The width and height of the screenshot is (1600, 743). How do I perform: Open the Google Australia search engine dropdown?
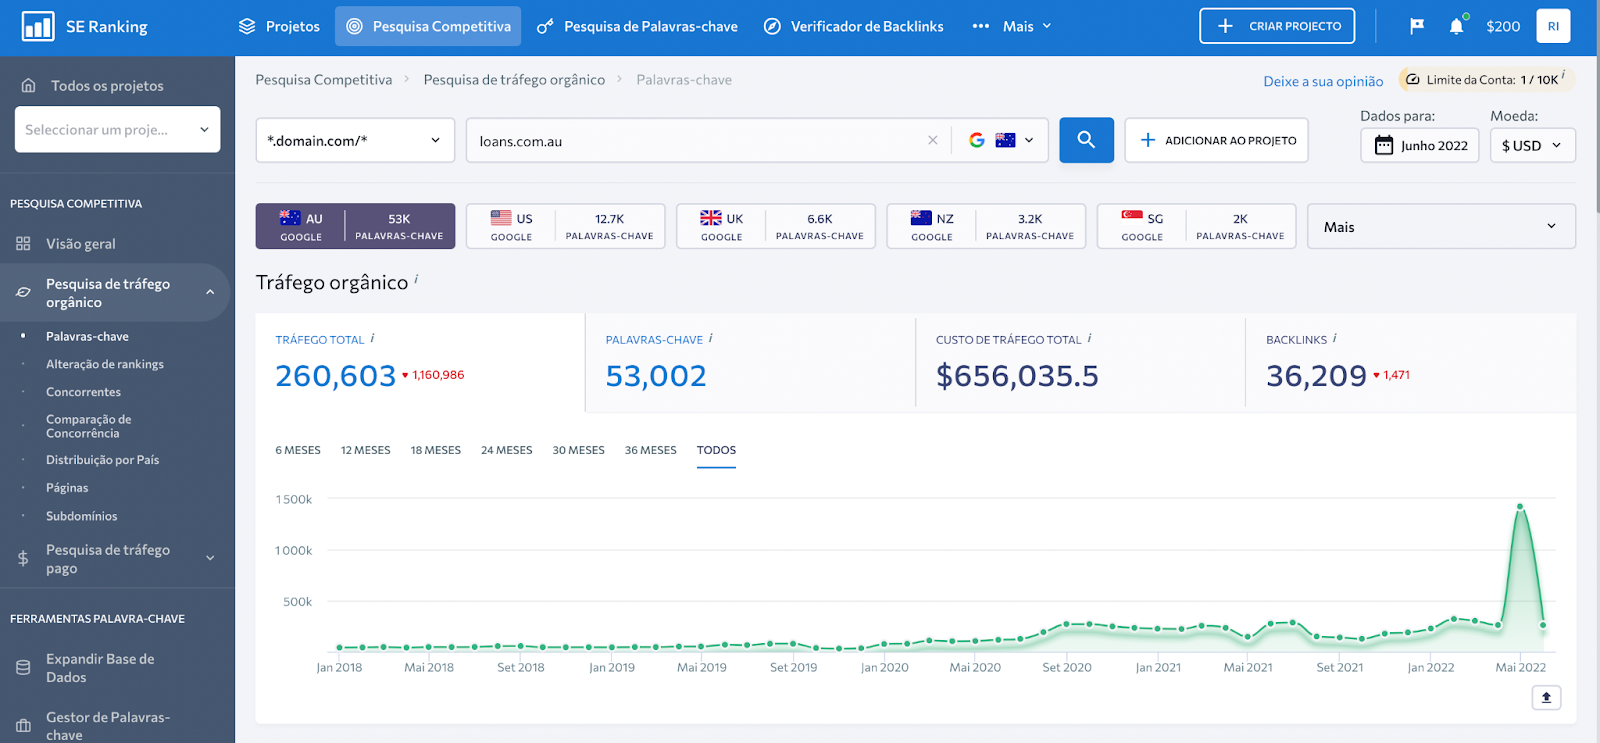coord(1001,140)
